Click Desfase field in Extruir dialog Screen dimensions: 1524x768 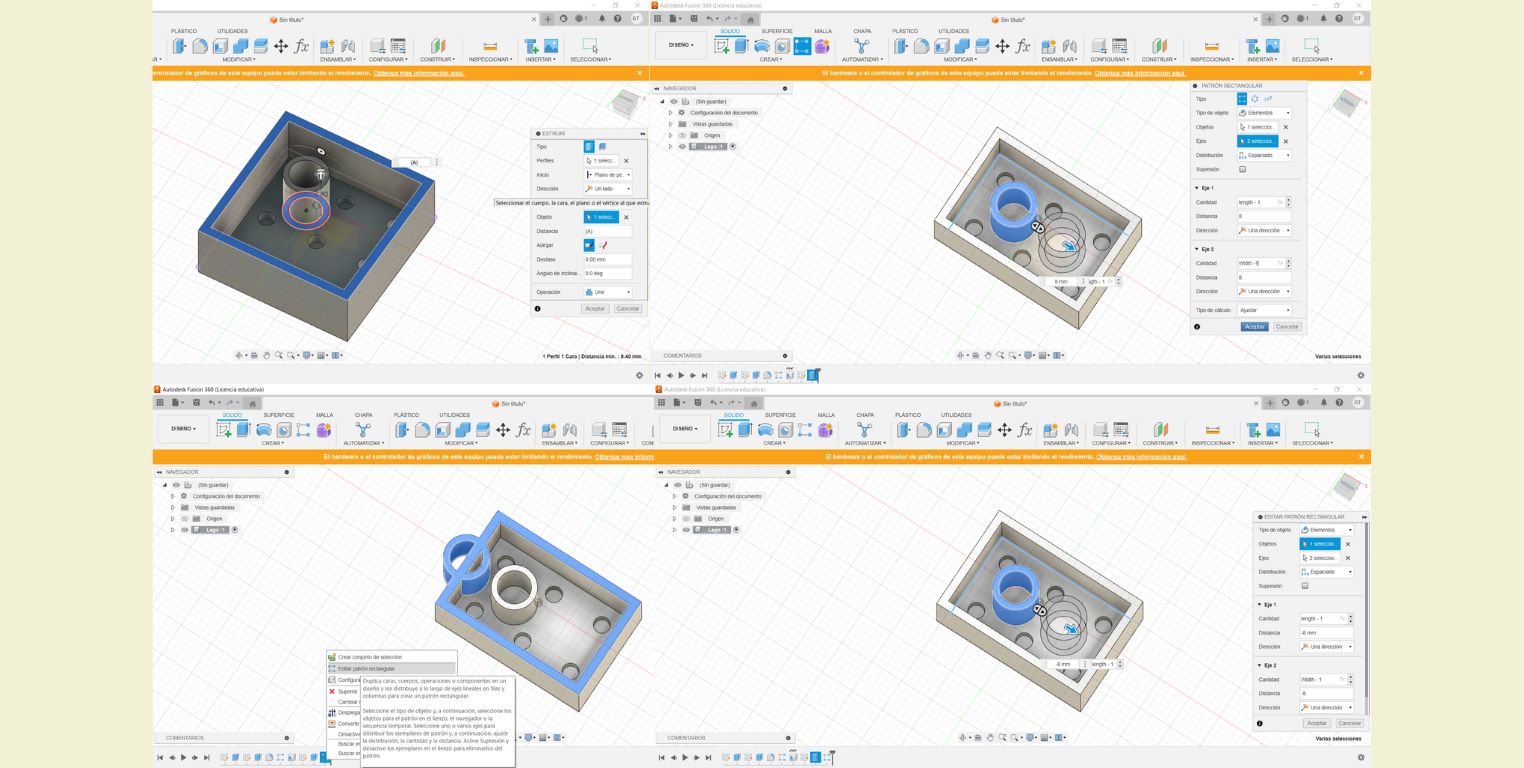[x=608, y=259]
